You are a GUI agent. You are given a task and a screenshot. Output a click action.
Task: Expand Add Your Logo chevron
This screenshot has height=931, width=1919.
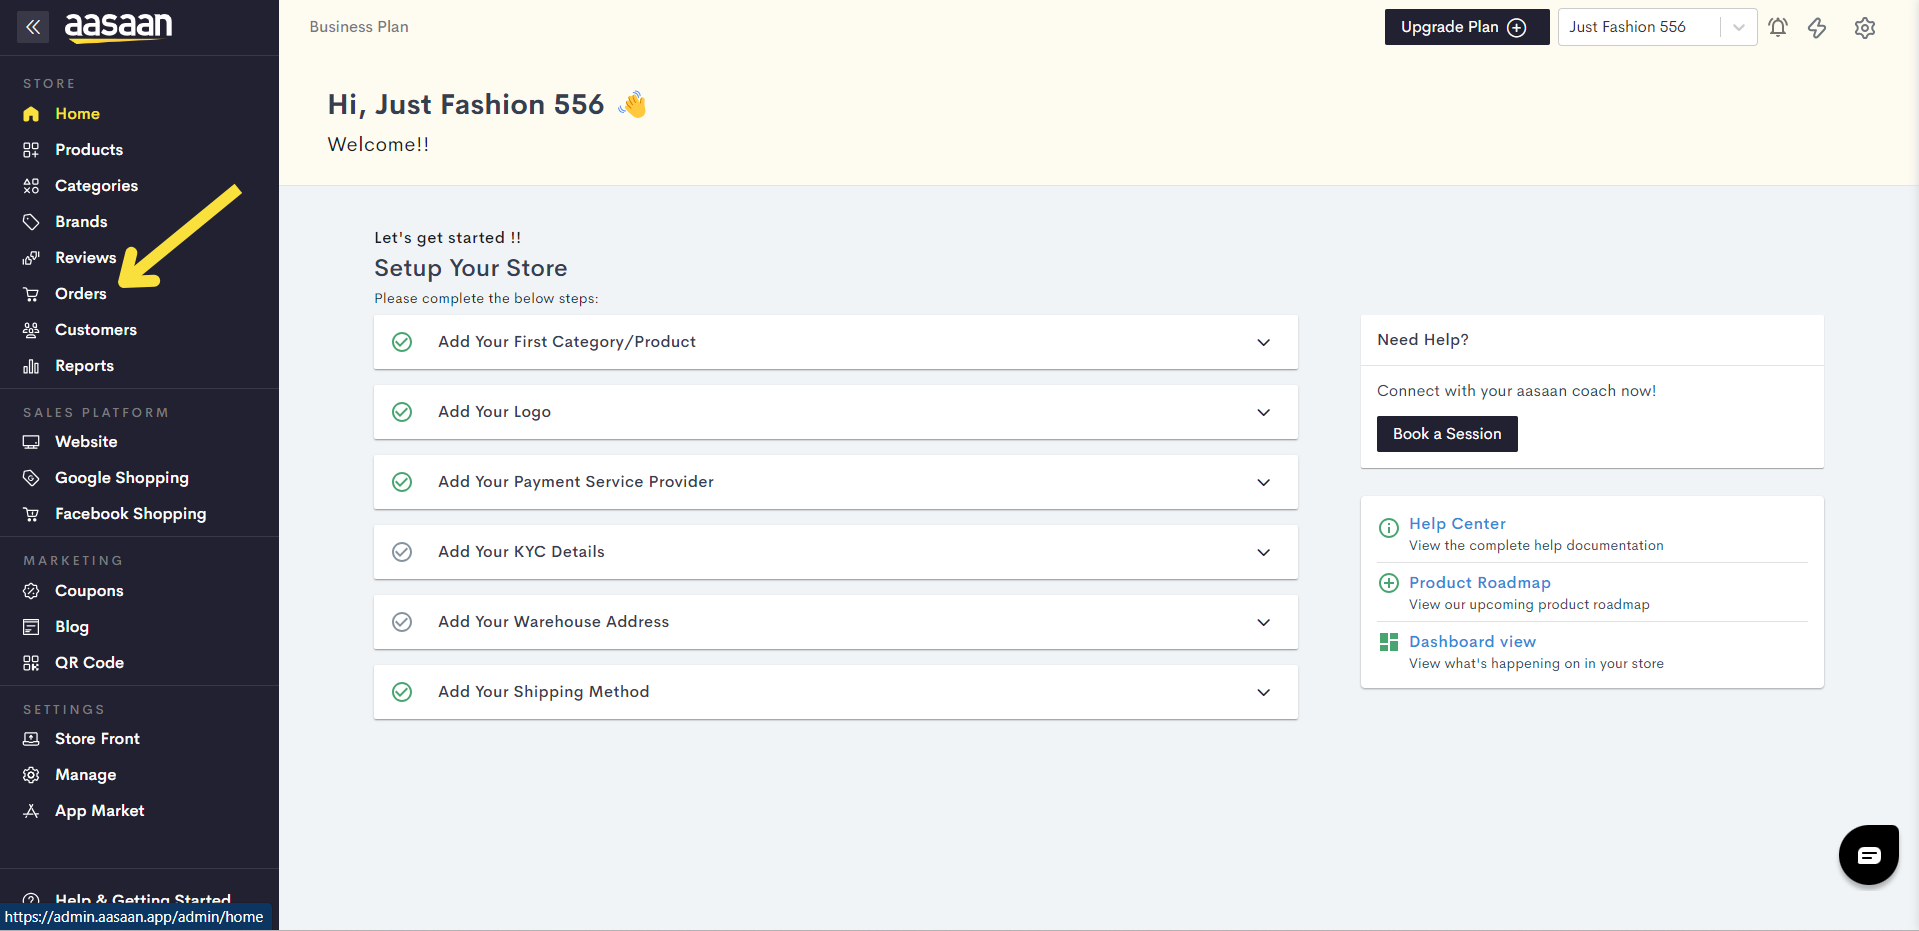coord(1264,413)
